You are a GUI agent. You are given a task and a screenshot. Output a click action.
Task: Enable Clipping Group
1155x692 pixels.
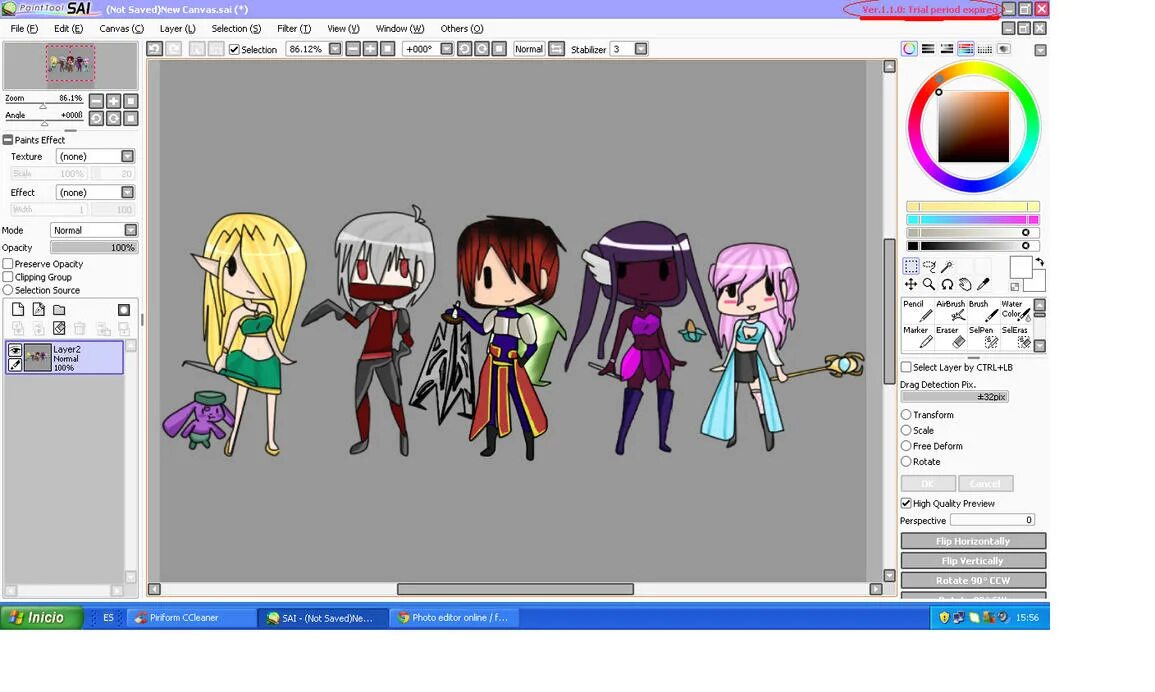pyautogui.click(x=8, y=277)
